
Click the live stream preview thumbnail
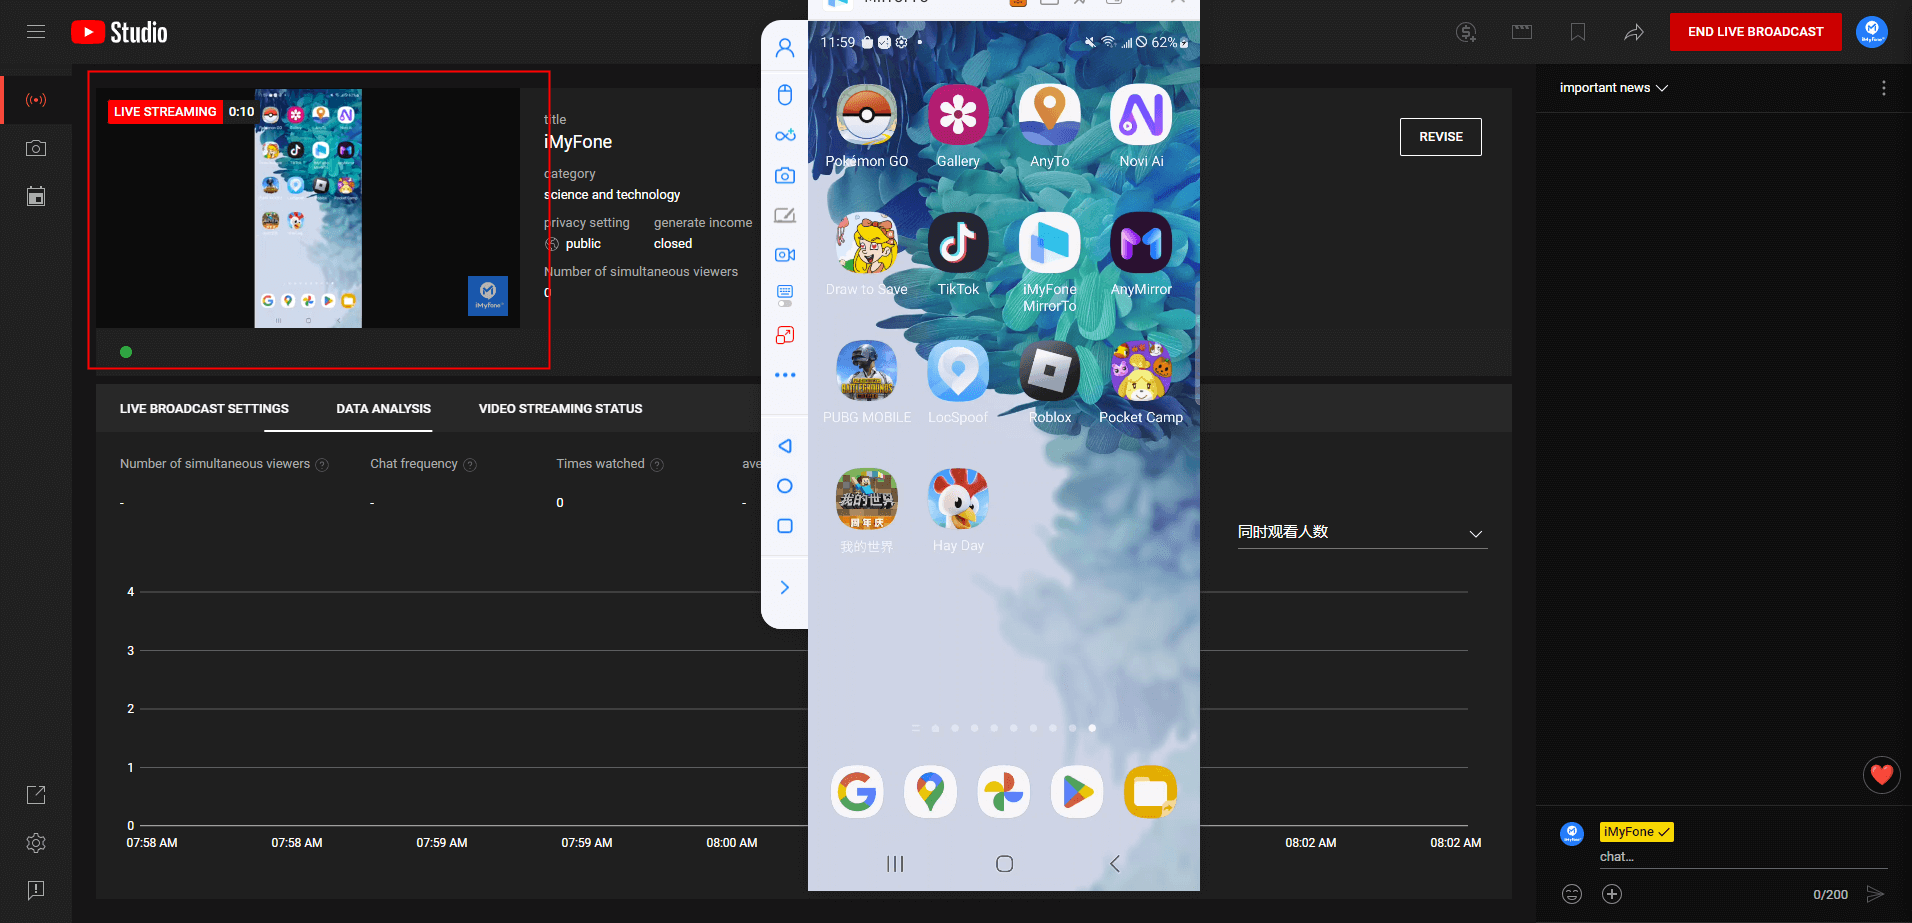(308, 208)
